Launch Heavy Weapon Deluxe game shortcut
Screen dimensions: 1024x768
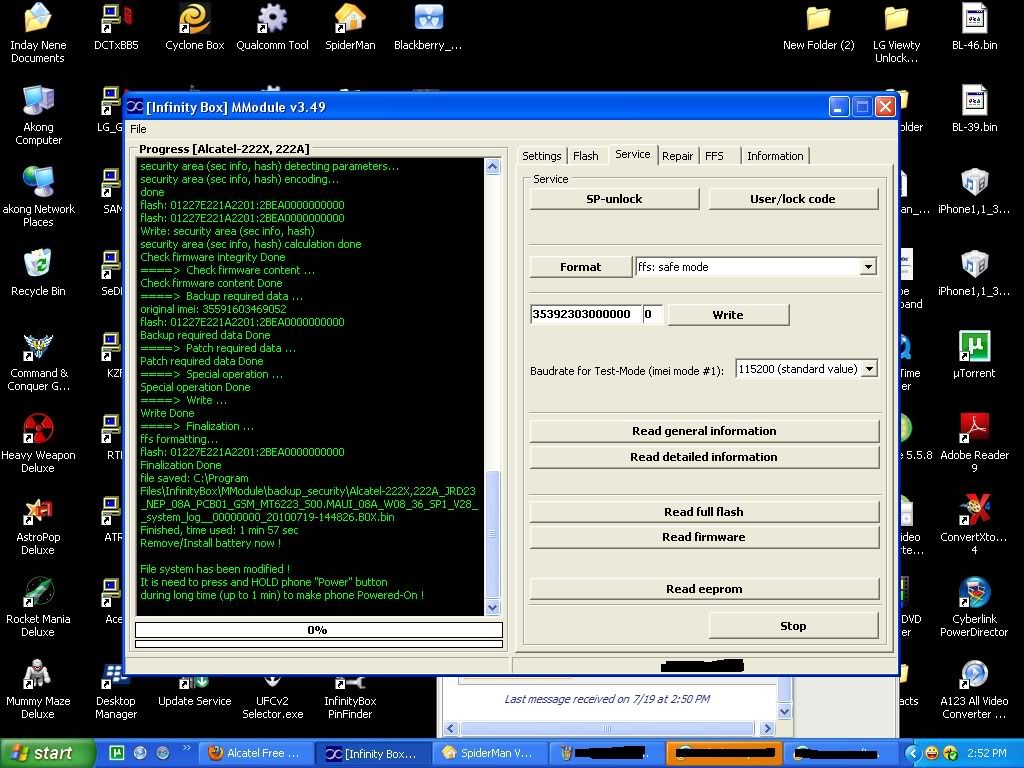[38, 443]
